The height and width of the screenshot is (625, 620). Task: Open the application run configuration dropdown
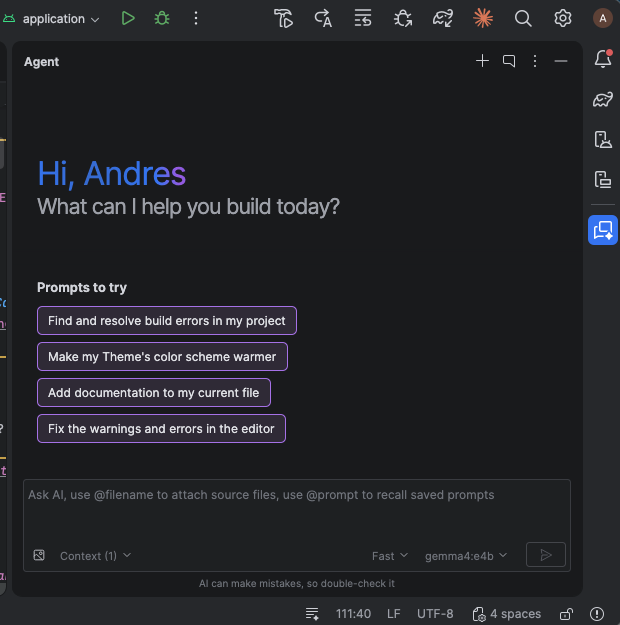51,19
